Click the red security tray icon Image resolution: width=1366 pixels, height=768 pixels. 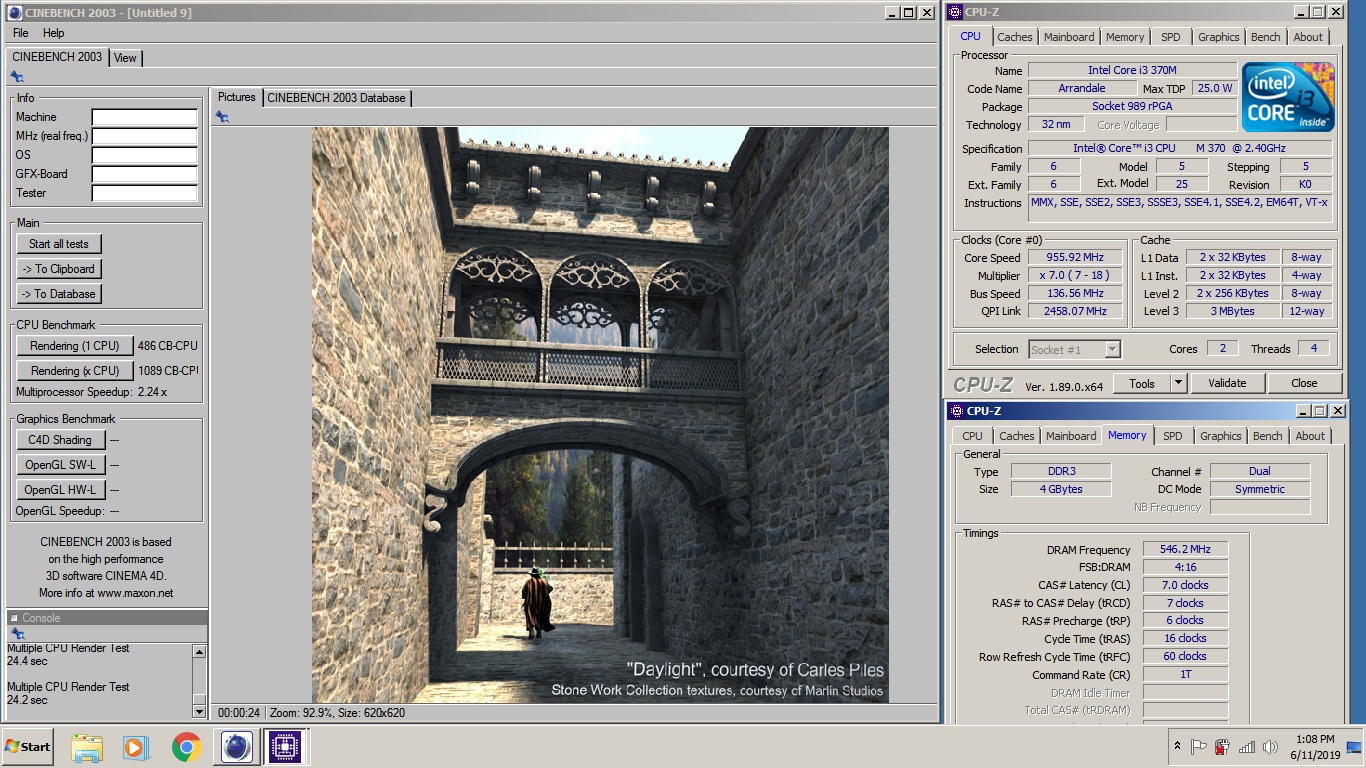1222,747
